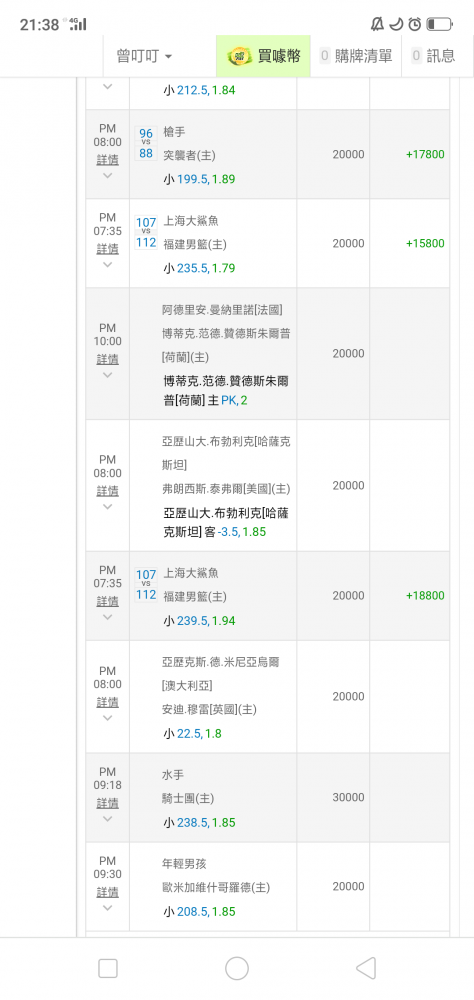Viewport: 474px width, 1000px height.
Task: Tap the 107 vs 112 score beside 小 235.5
Action: tap(146, 232)
